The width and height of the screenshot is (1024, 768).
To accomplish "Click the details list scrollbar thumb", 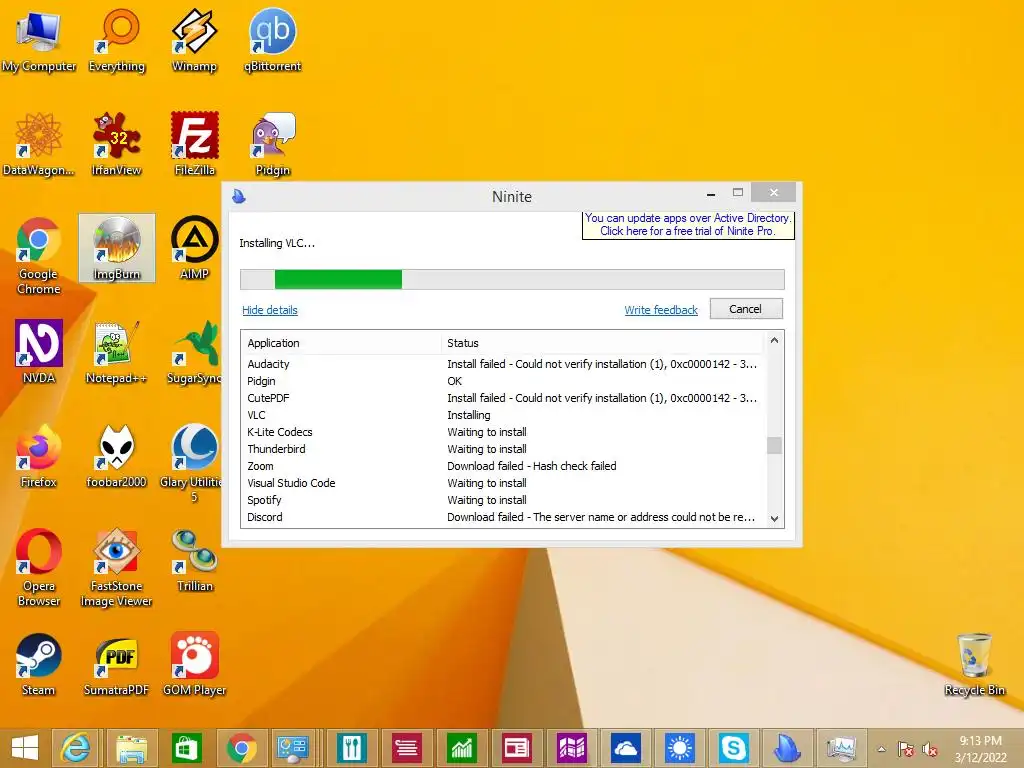I will click(774, 445).
